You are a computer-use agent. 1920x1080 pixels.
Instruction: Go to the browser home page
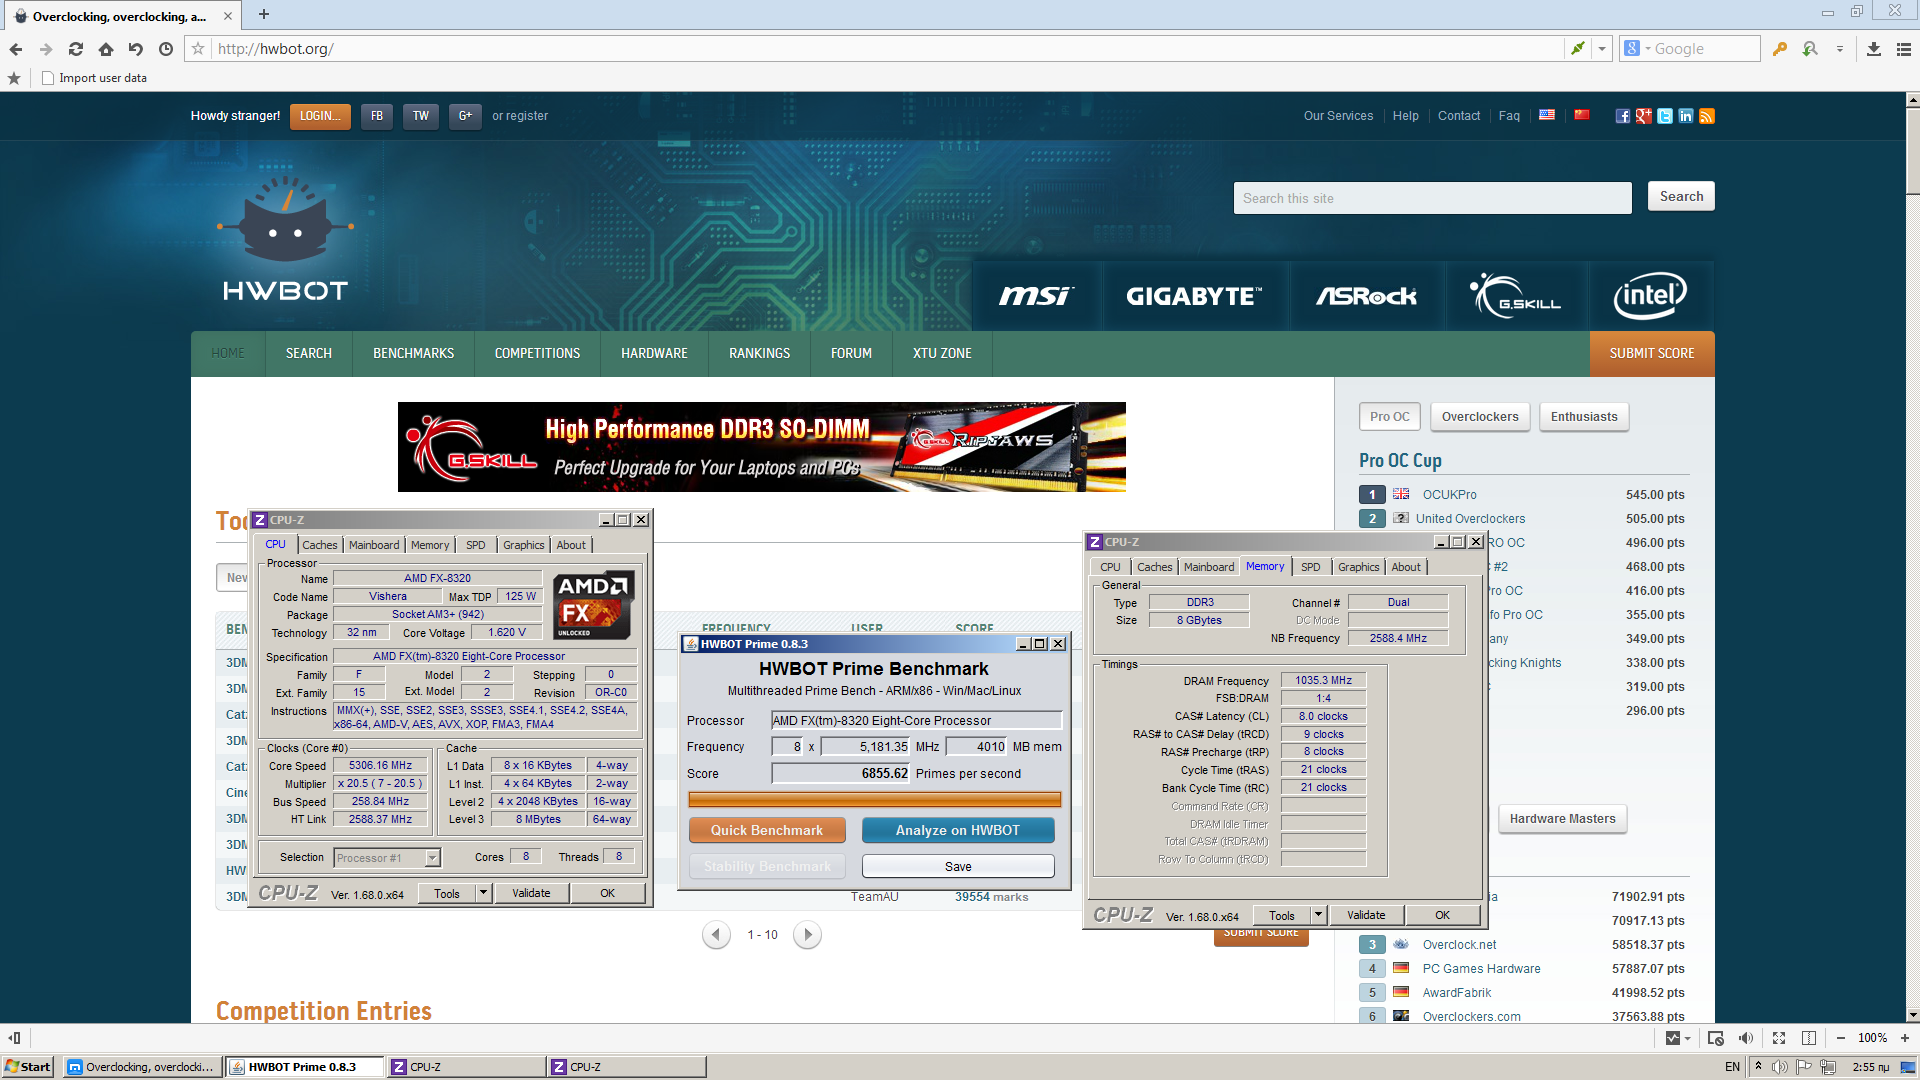pos(106,49)
